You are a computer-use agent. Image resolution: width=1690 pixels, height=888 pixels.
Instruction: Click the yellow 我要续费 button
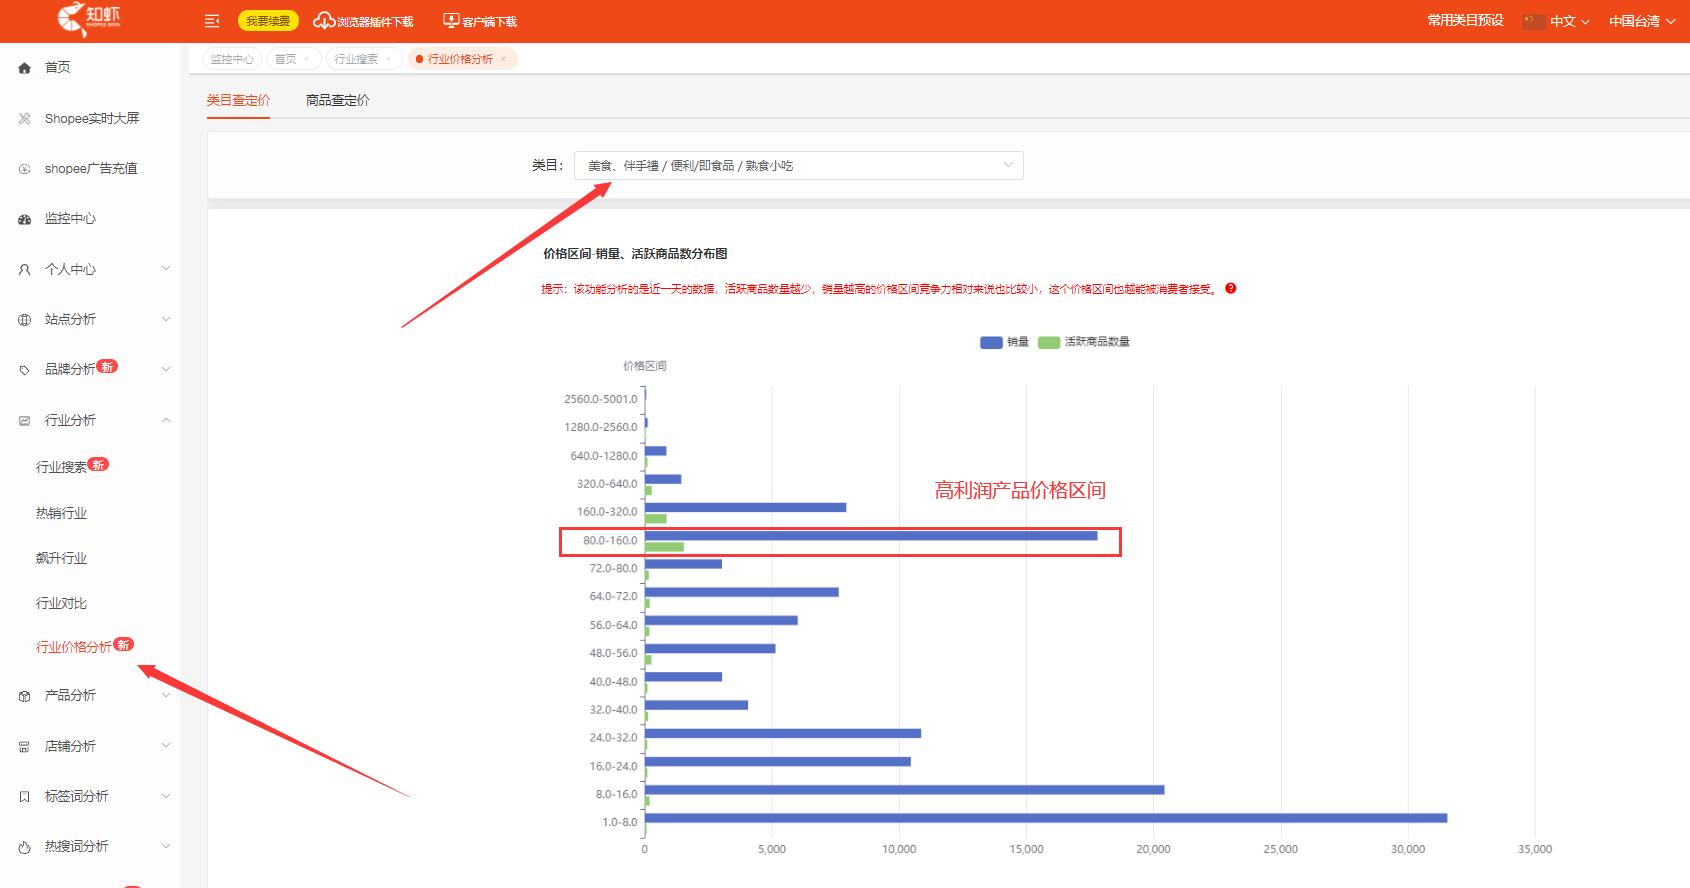[268, 21]
